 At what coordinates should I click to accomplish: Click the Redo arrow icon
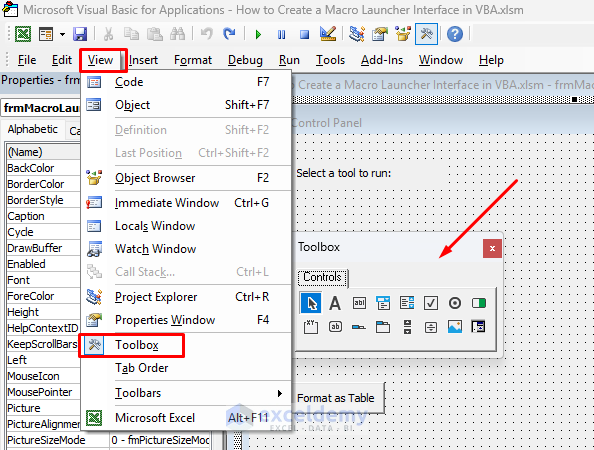click(229, 34)
